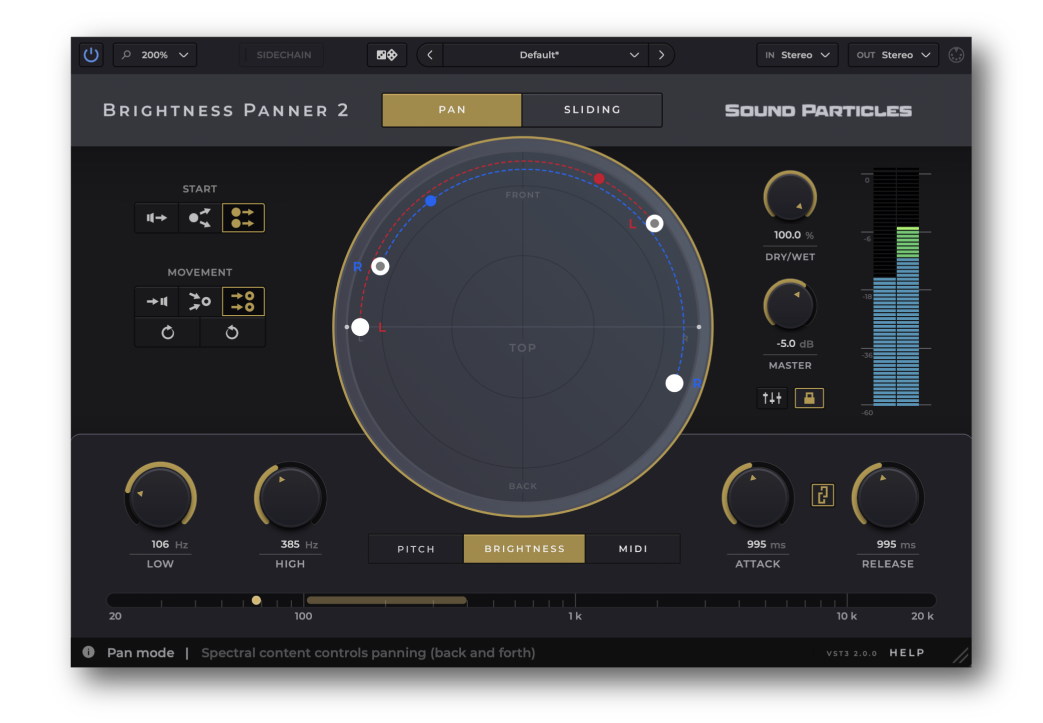The image size is (1043, 723).
Task: Select the BRIGHTNESS control tab
Action: click(x=524, y=549)
